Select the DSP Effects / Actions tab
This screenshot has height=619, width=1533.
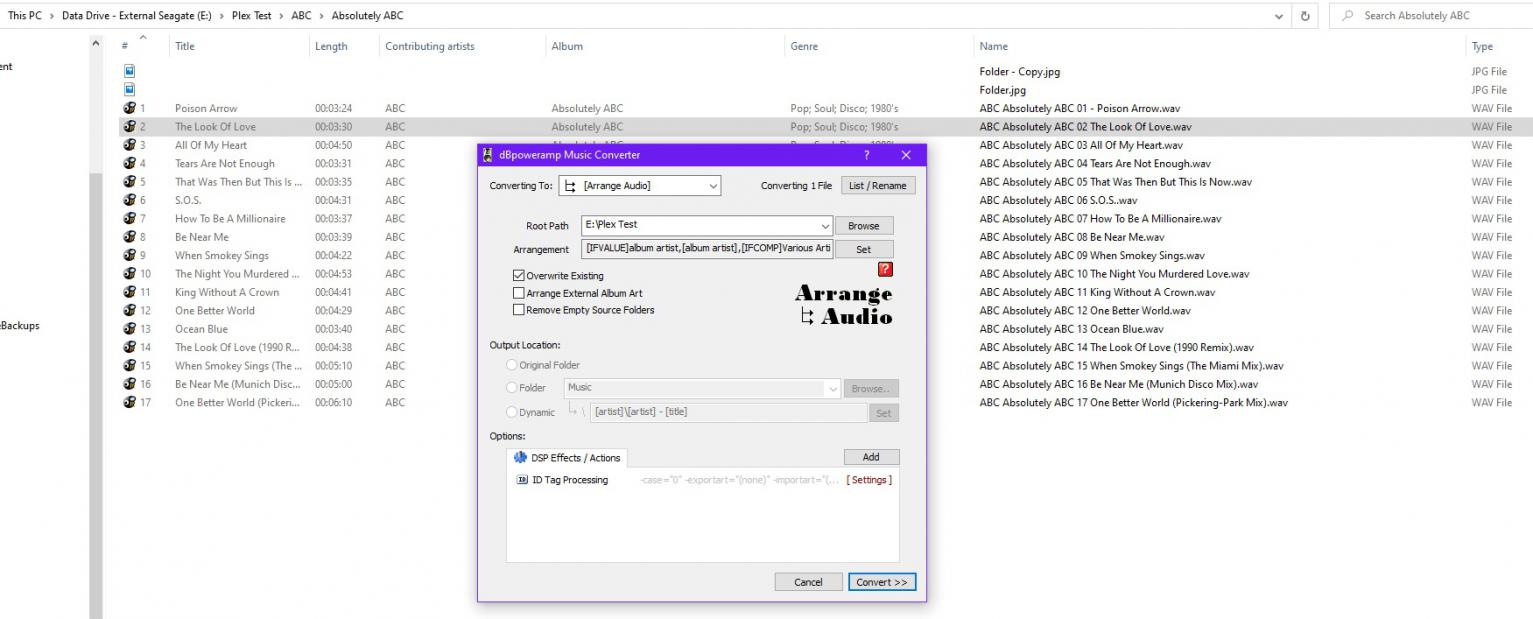point(567,458)
